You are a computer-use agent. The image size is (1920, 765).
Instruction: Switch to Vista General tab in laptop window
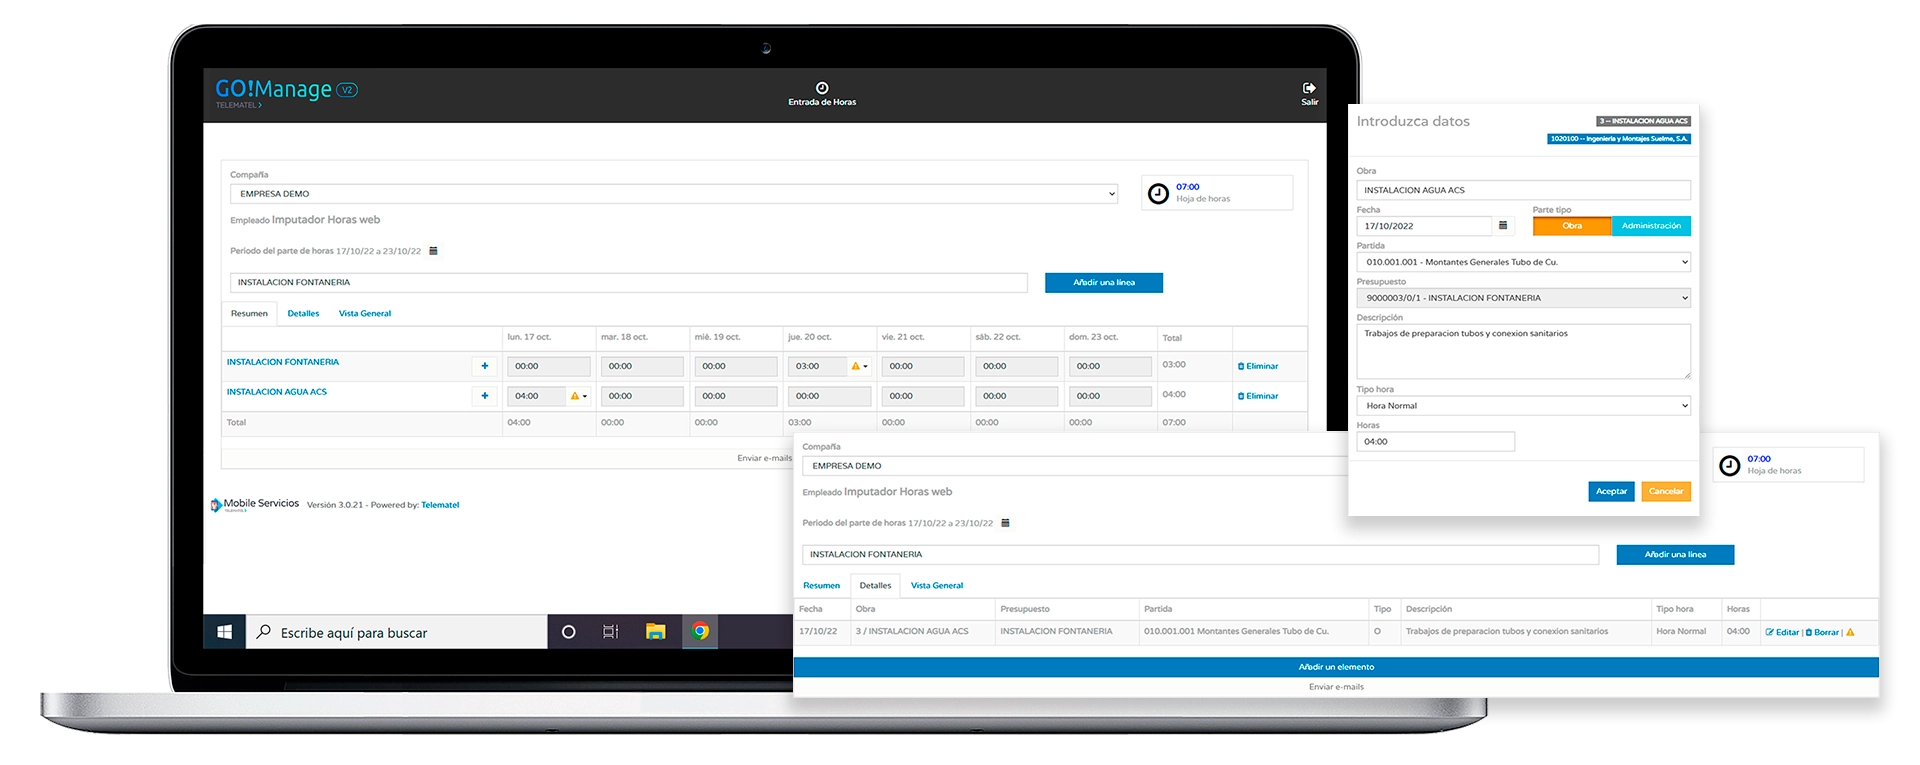click(x=365, y=314)
